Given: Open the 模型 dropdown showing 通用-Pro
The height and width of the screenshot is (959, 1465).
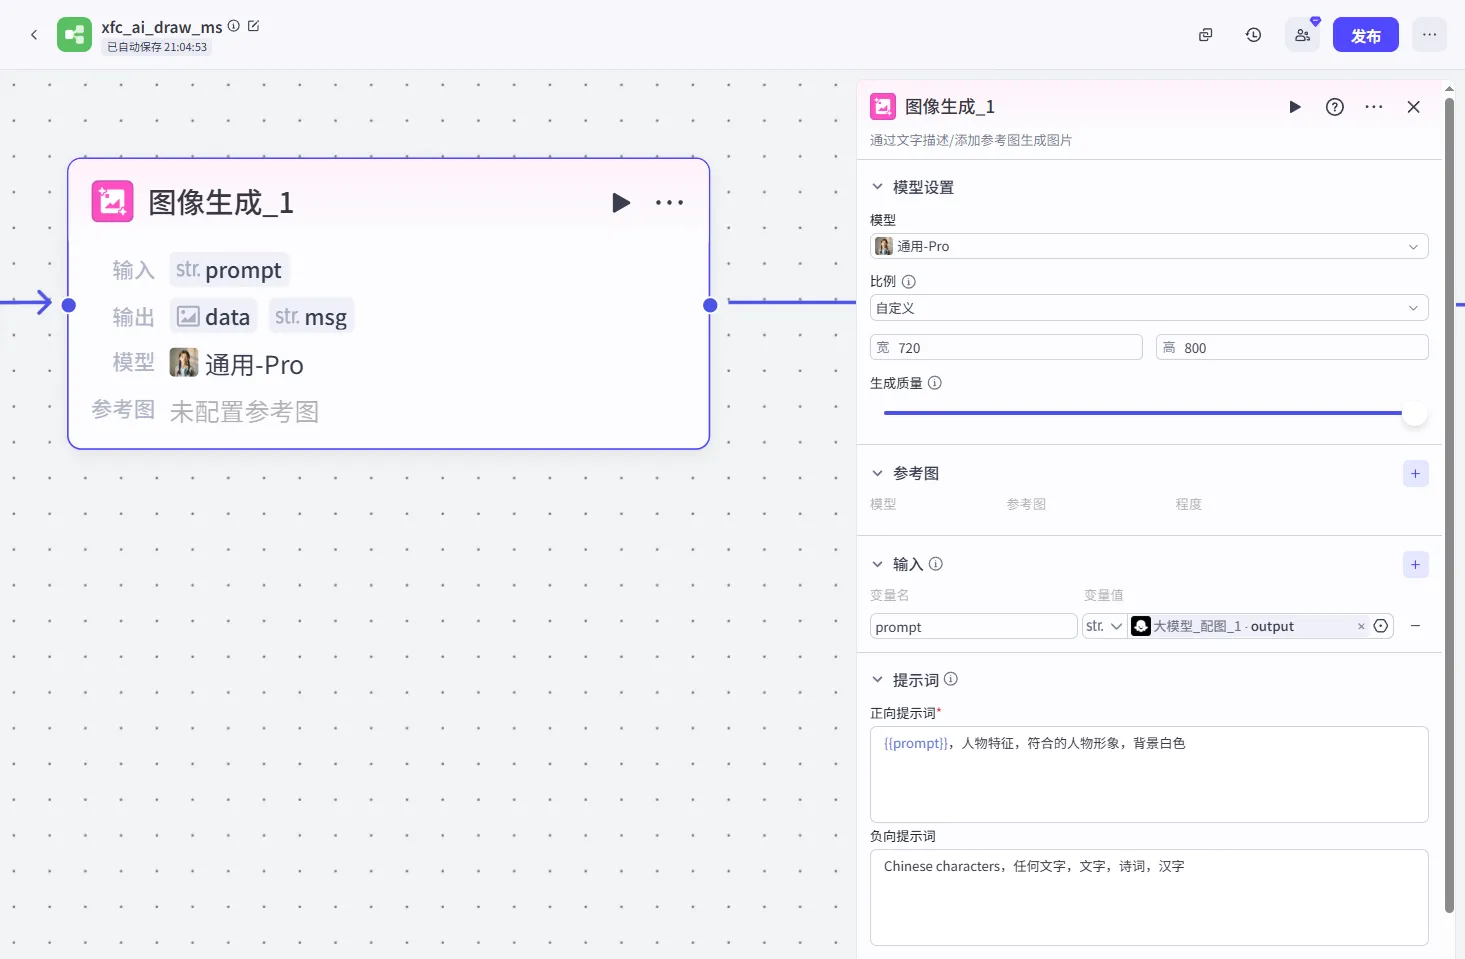Looking at the screenshot, I should coord(1149,246).
